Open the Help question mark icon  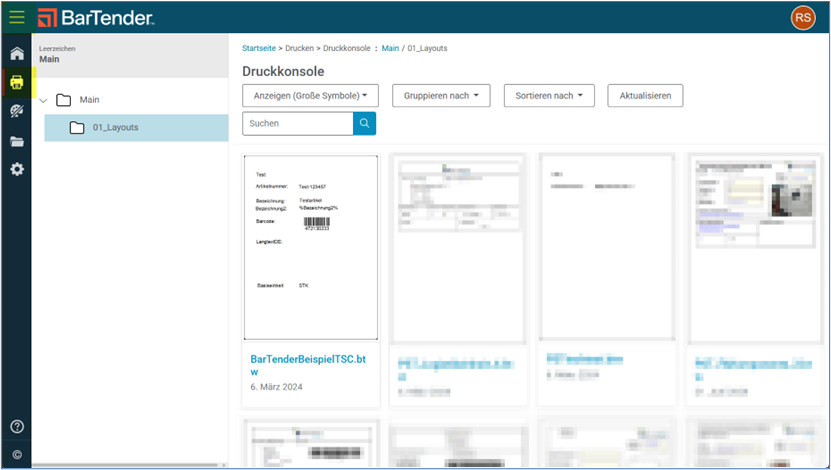click(16, 426)
